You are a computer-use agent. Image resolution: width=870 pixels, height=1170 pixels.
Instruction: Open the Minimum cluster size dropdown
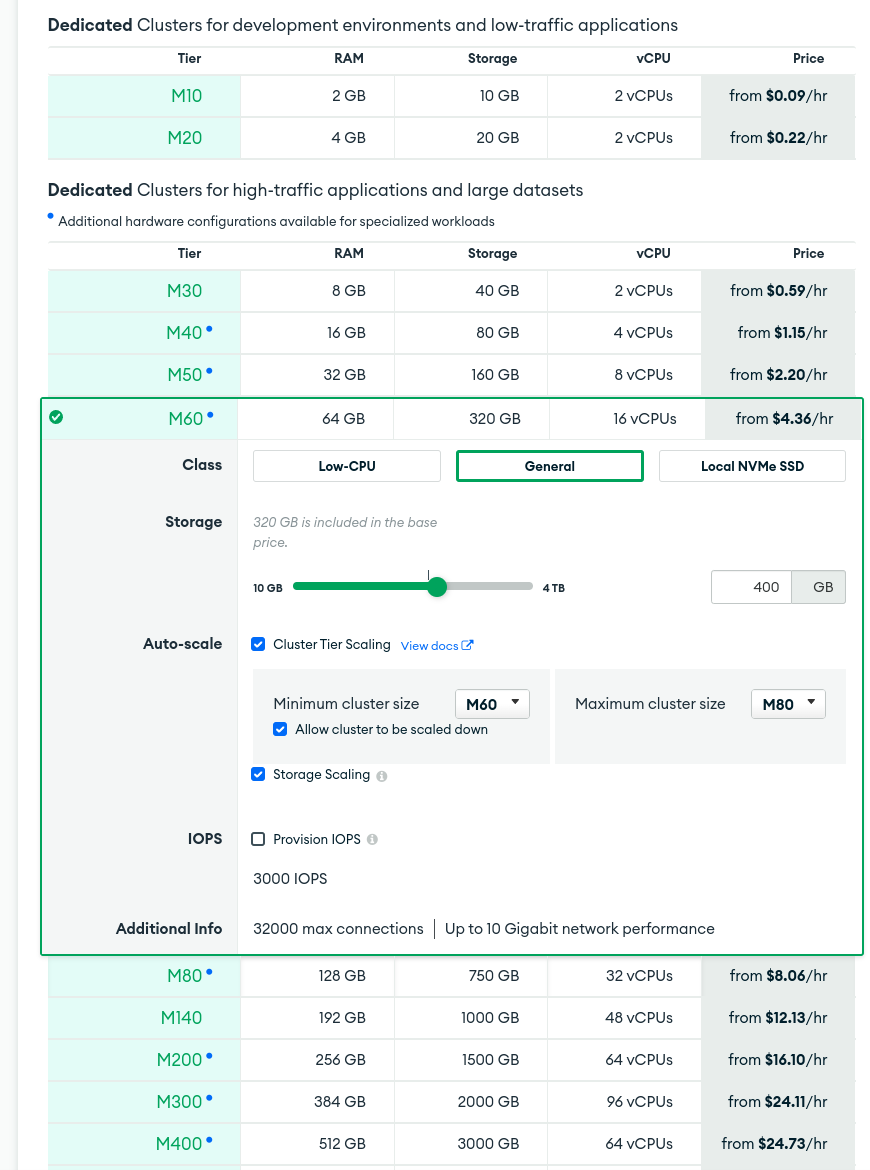click(492, 704)
